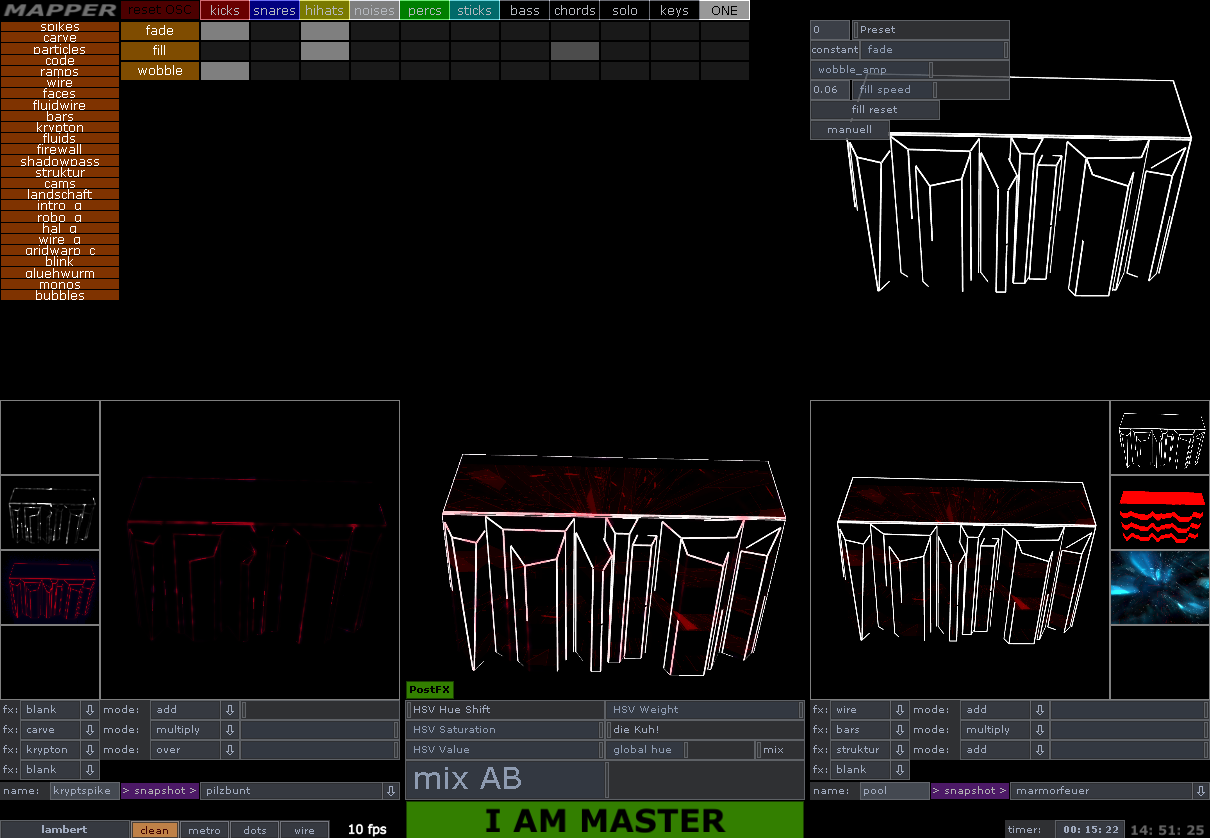The width and height of the screenshot is (1210, 838).
Task: Select the red-blue wireframe thumbnail on left
Action: [x=50, y=587]
